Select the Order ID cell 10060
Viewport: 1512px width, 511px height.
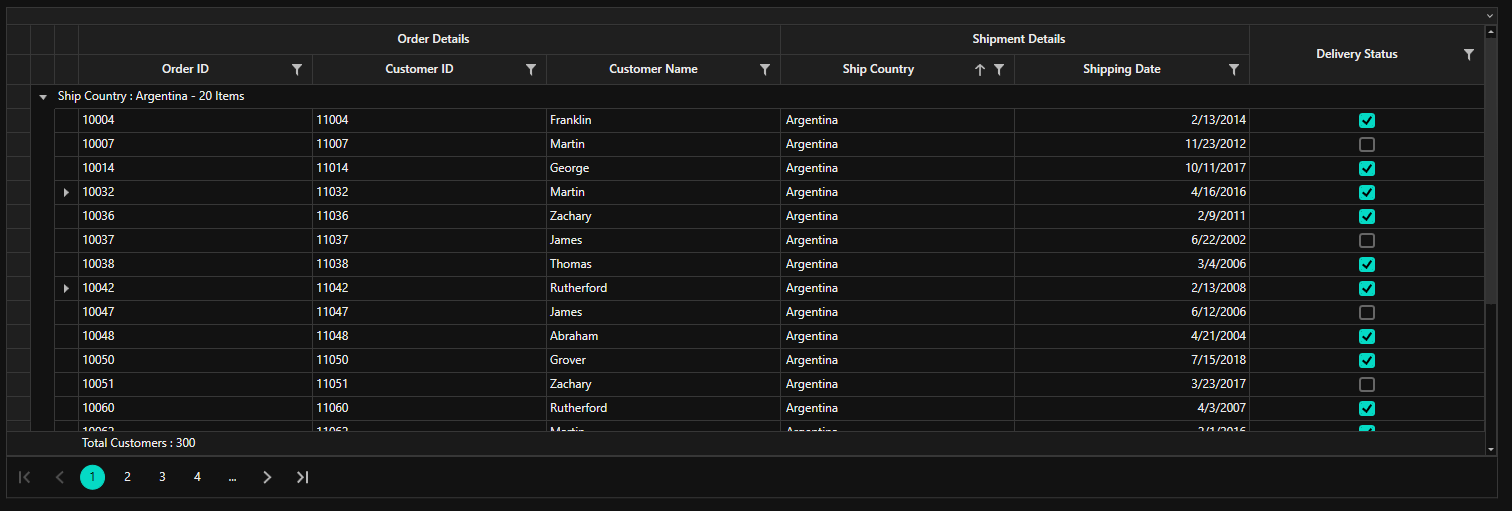[196, 408]
